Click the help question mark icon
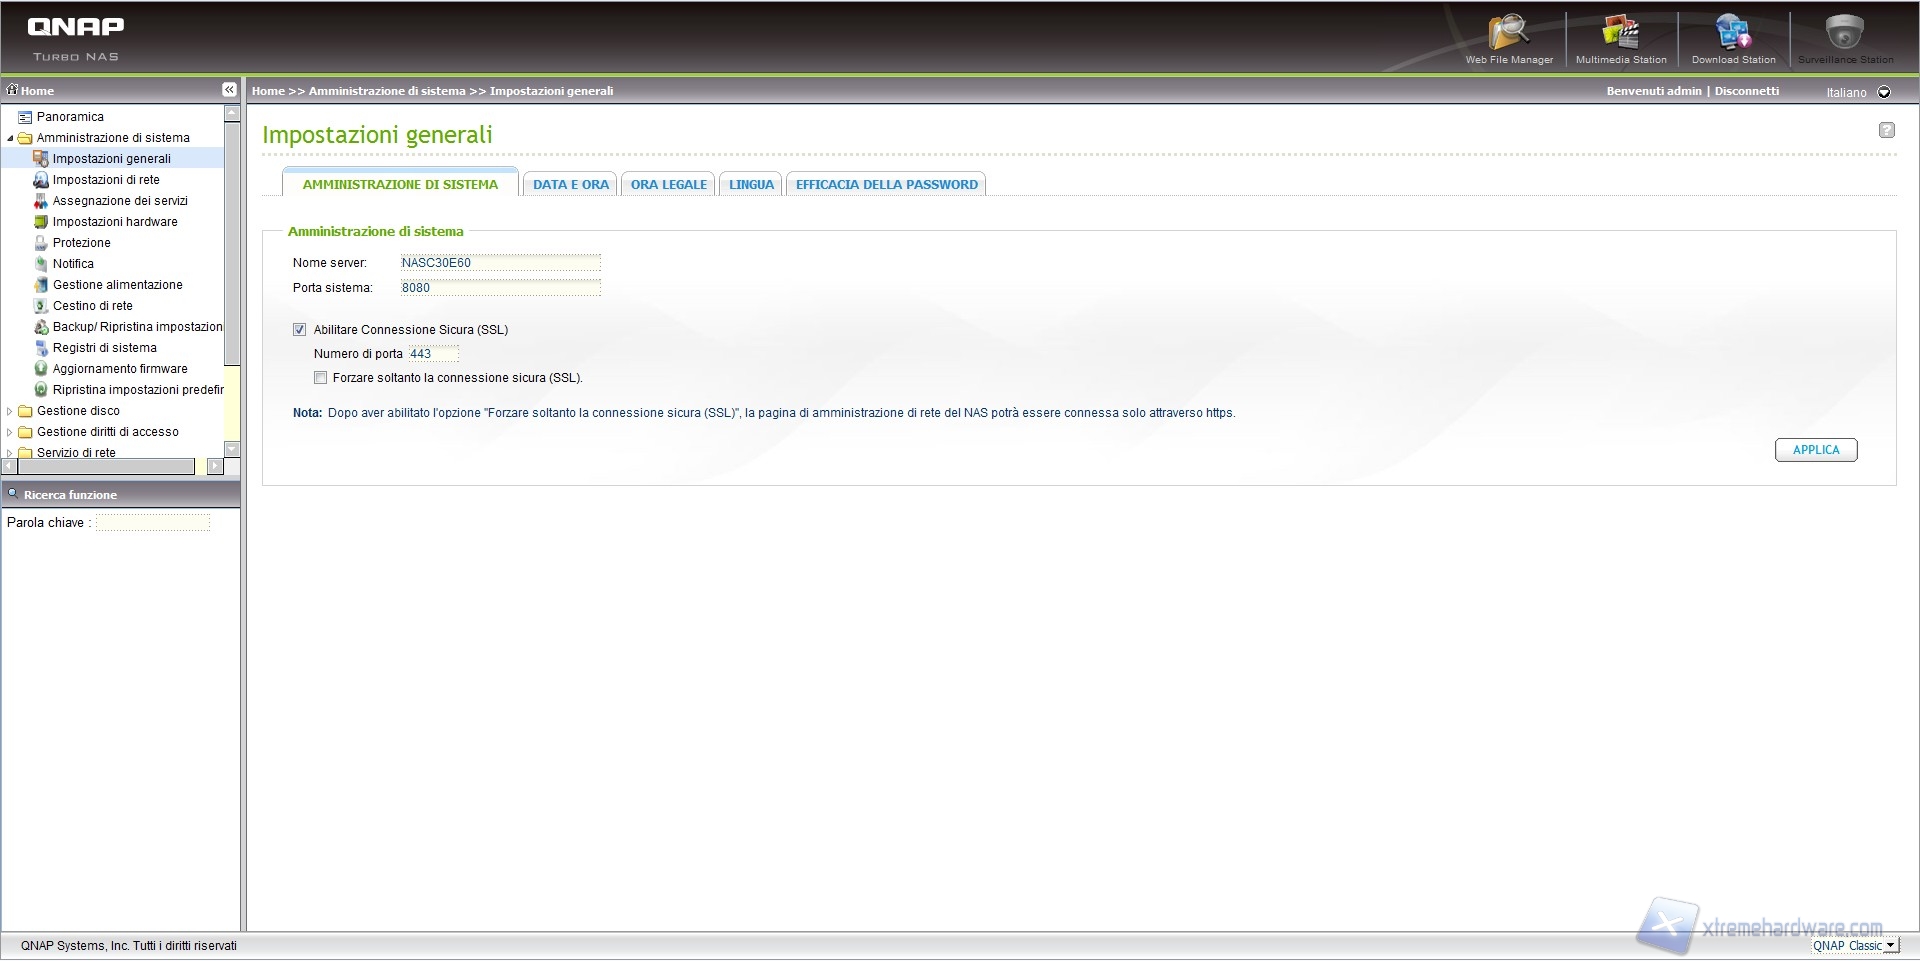The height and width of the screenshot is (961, 1920). (1886, 130)
